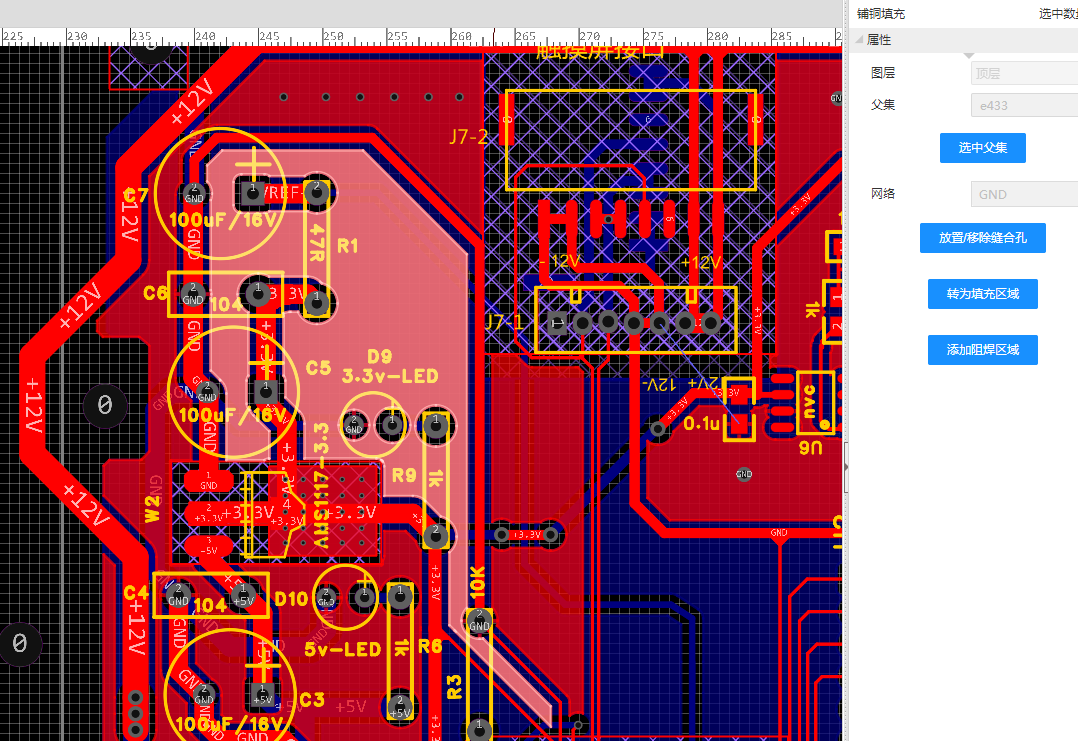Click the 添加阻焊区域 button

click(x=982, y=350)
